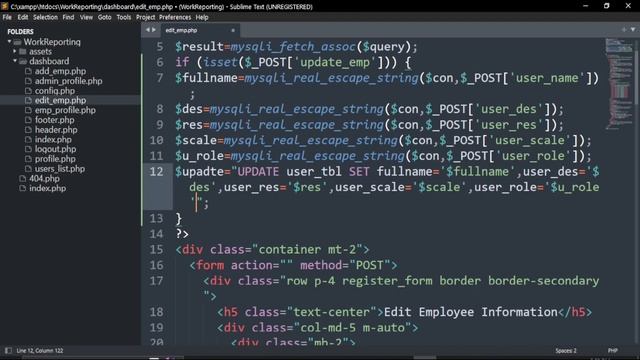Open the Goto menu

pyautogui.click(x=104, y=17)
